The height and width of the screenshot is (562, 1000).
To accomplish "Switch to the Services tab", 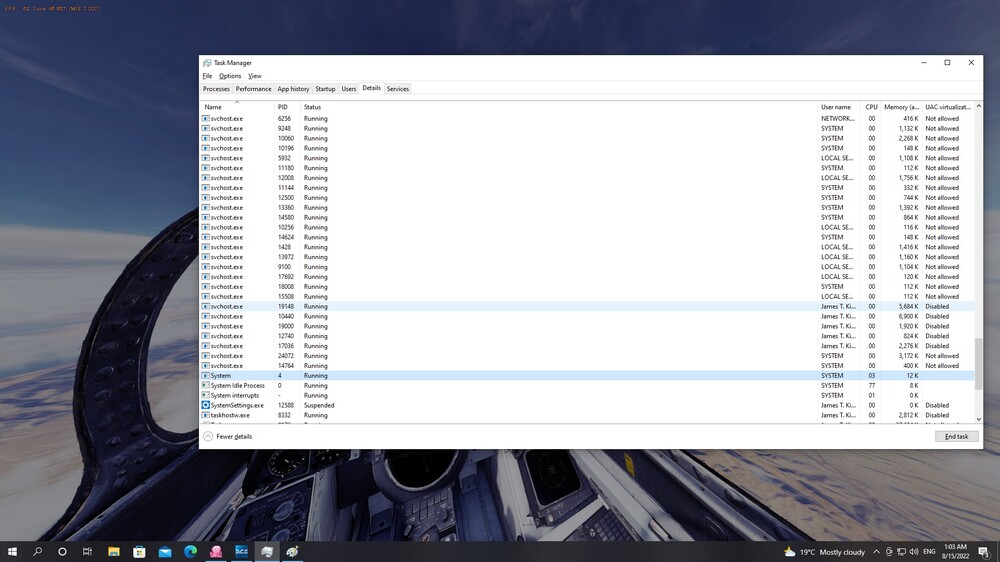I will [x=397, y=89].
